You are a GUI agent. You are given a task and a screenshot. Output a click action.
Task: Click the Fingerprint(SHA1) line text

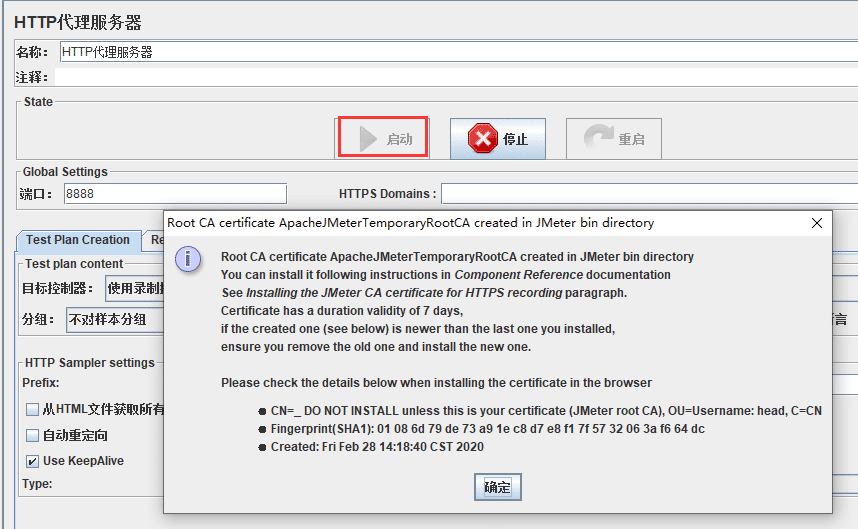coord(488,429)
